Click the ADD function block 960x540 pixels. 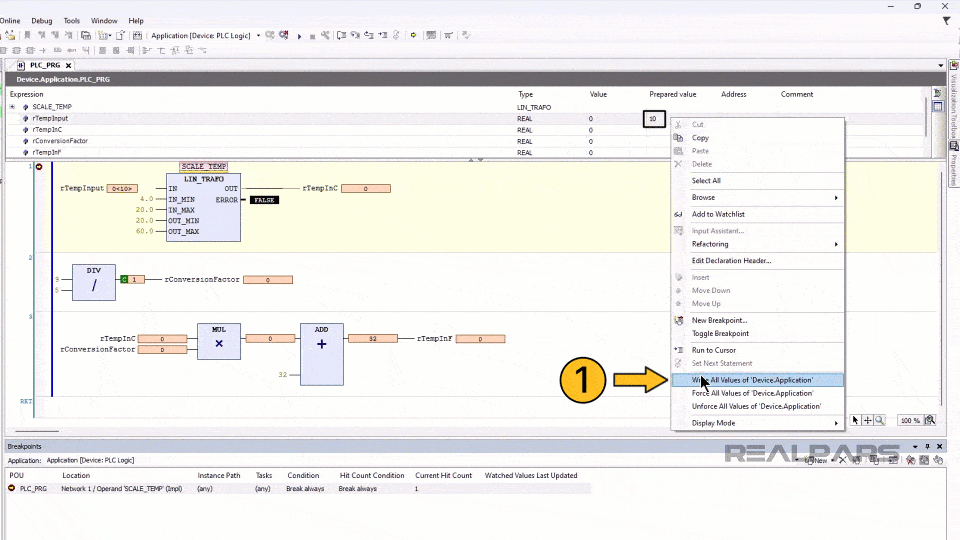tap(321, 354)
